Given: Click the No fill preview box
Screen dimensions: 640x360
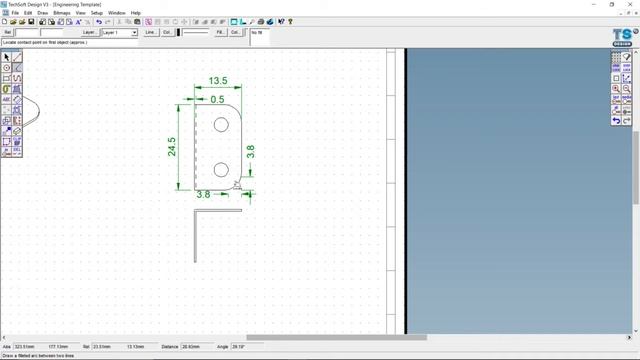Looking at the screenshot, I should [x=260, y=37].
